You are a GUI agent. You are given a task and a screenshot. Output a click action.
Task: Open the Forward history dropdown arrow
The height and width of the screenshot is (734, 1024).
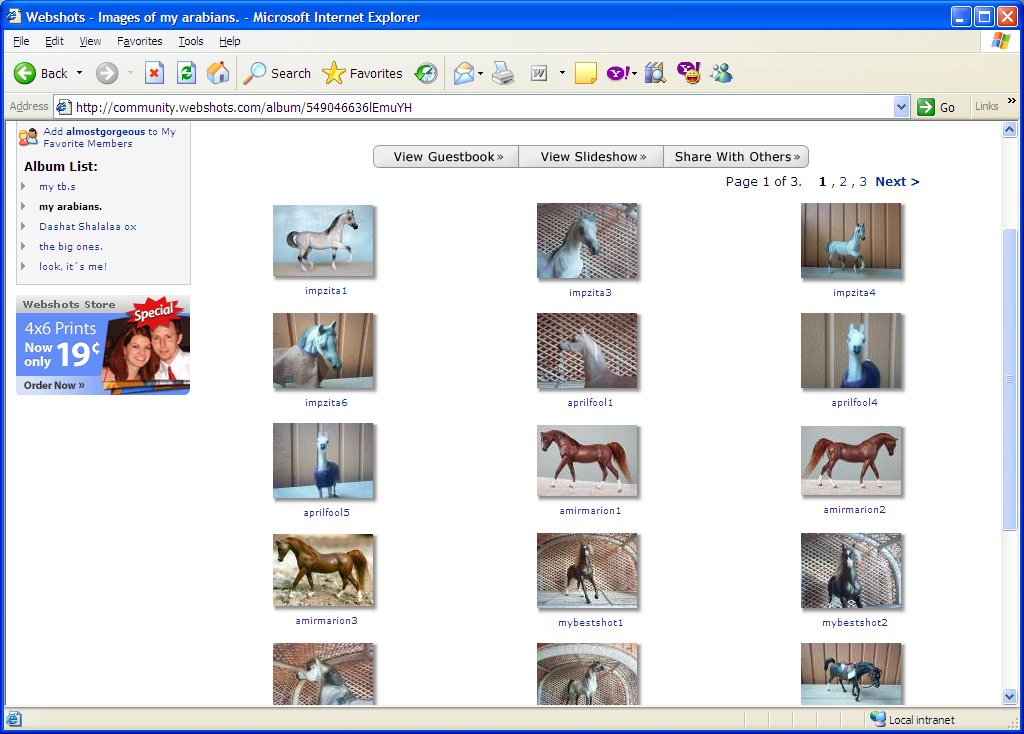(x=130, y=73)
